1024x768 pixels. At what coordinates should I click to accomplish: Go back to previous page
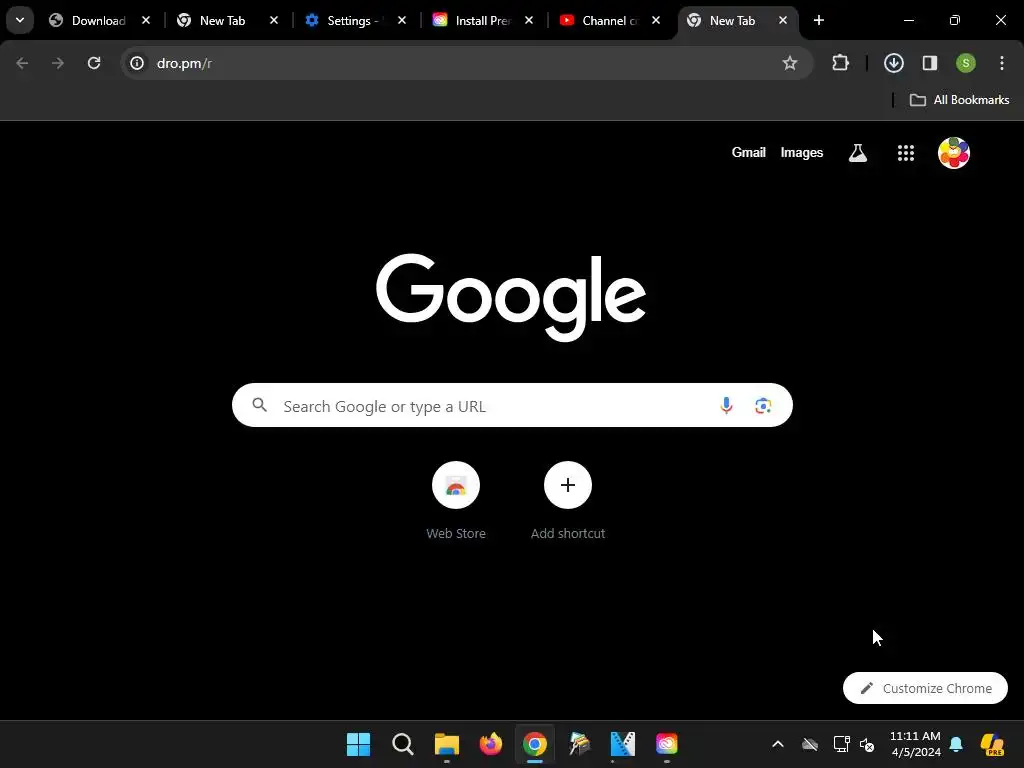tap(22, 63)
